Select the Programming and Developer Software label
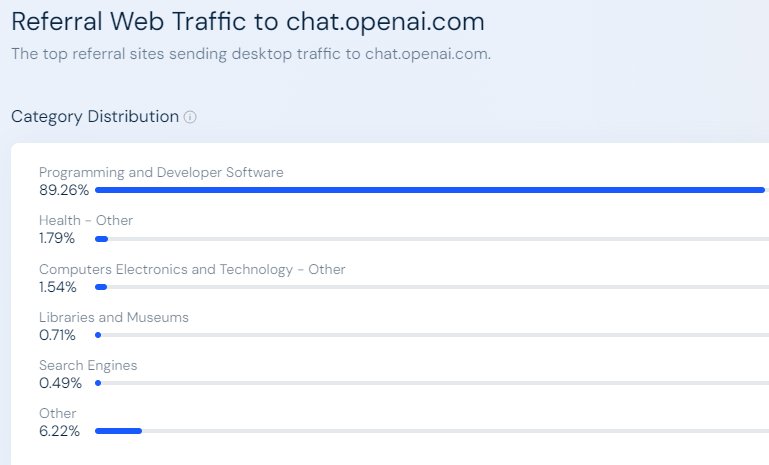This screenshot has width=769, height=465. click(x=161, y=172)
